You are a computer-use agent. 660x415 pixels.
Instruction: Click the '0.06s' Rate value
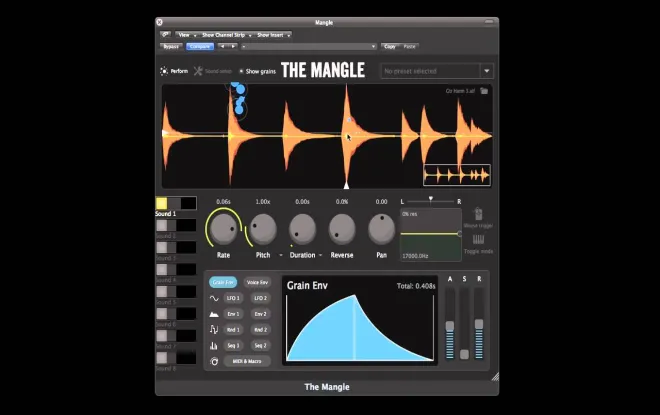pos(224,202)
